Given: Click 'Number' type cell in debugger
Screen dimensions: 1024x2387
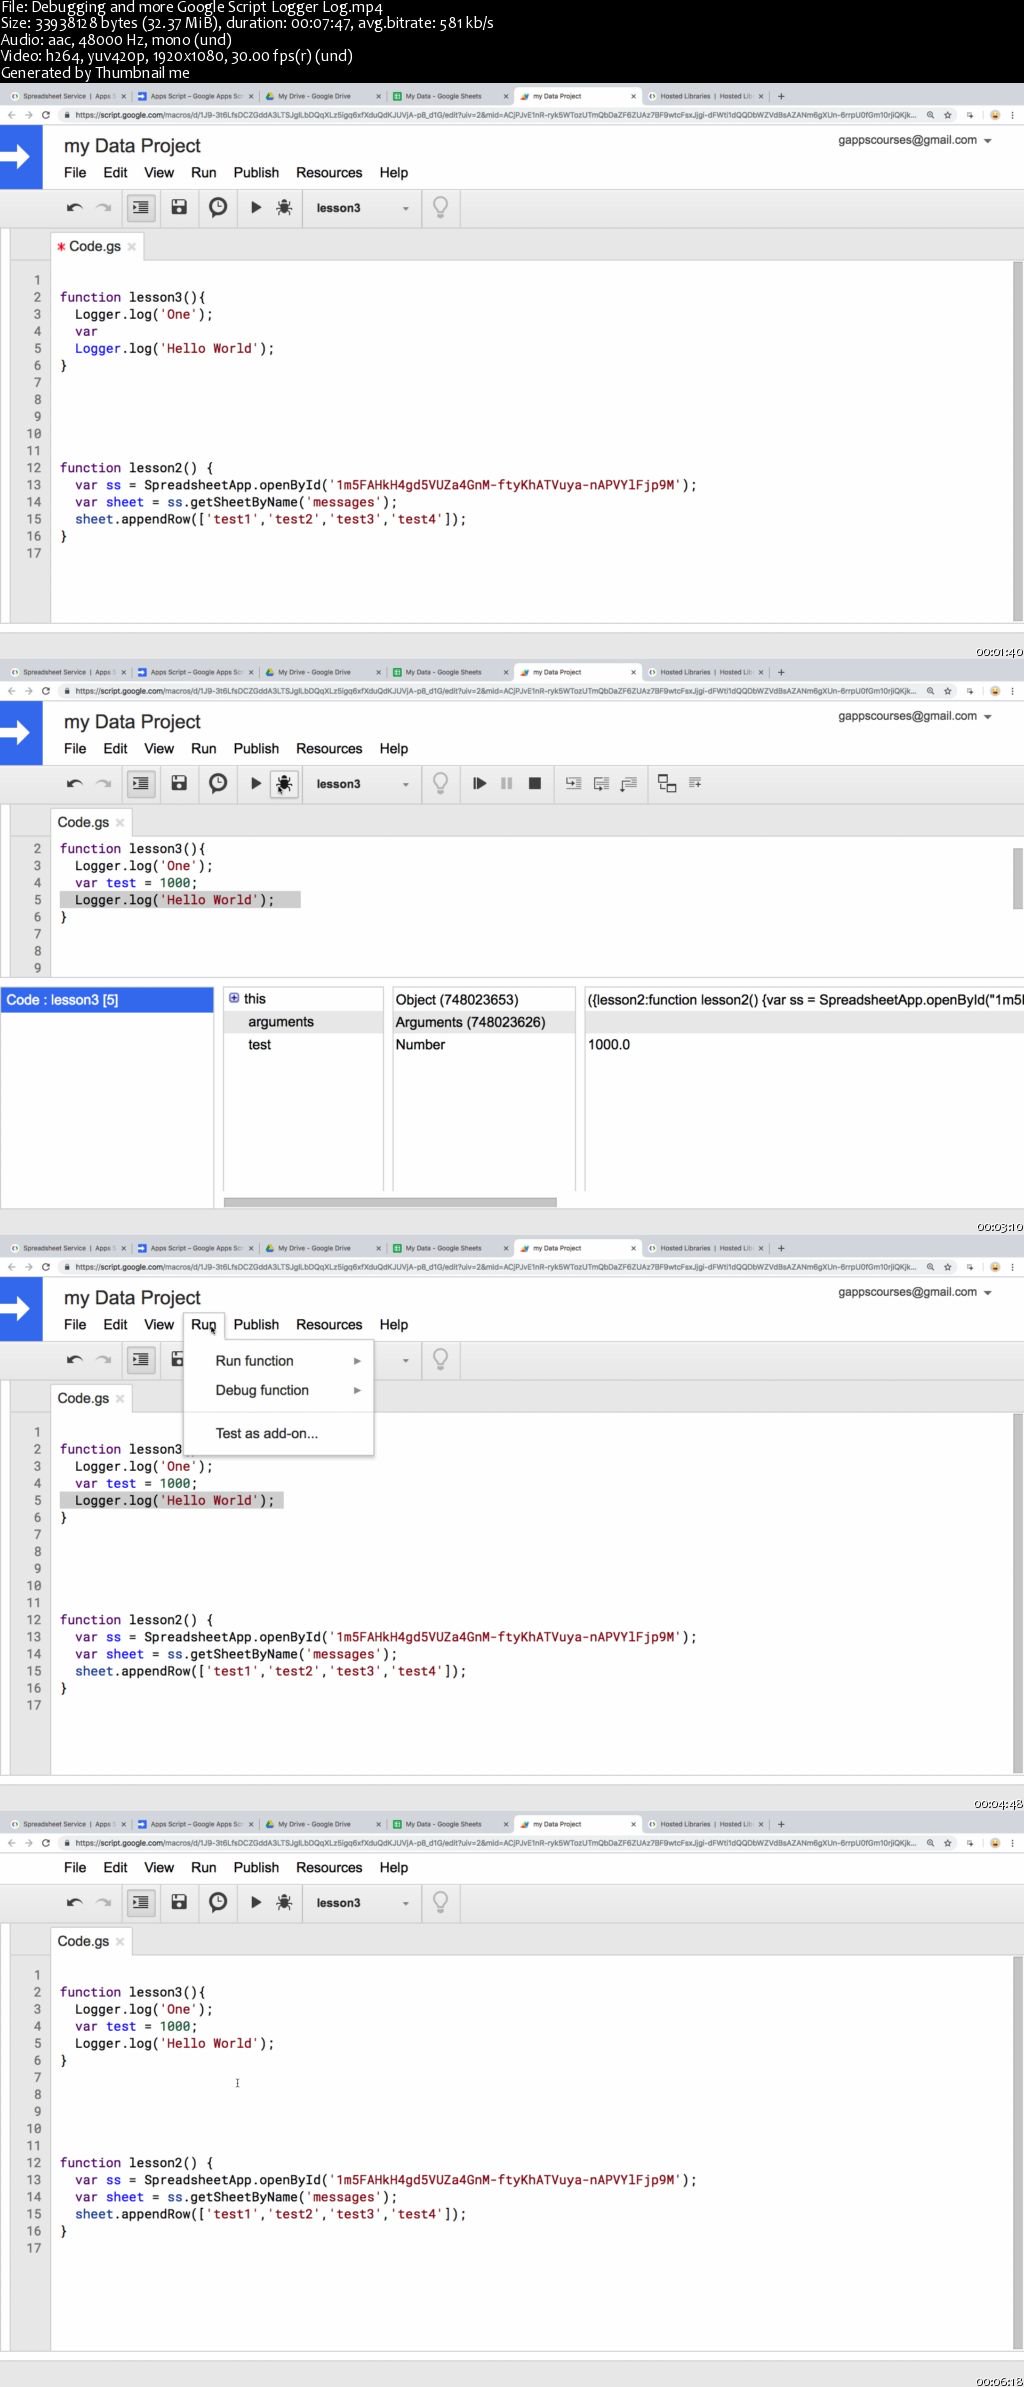Looking at the screenshot, I should [x=420, y=1045].
